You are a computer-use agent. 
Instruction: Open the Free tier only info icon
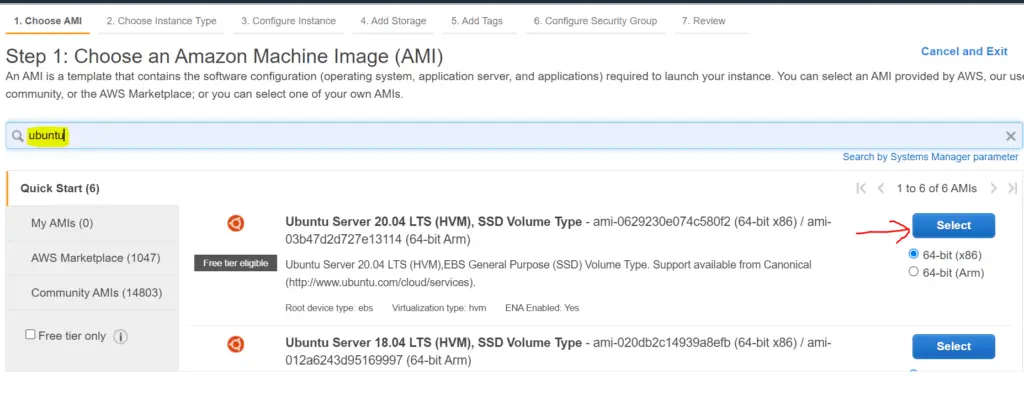(x=120, y=337)
